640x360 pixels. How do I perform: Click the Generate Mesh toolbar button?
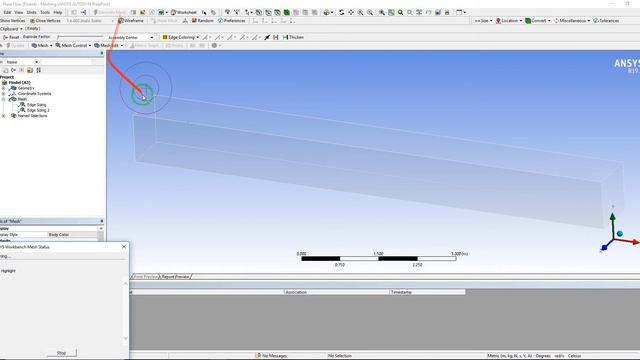point(109,12)
